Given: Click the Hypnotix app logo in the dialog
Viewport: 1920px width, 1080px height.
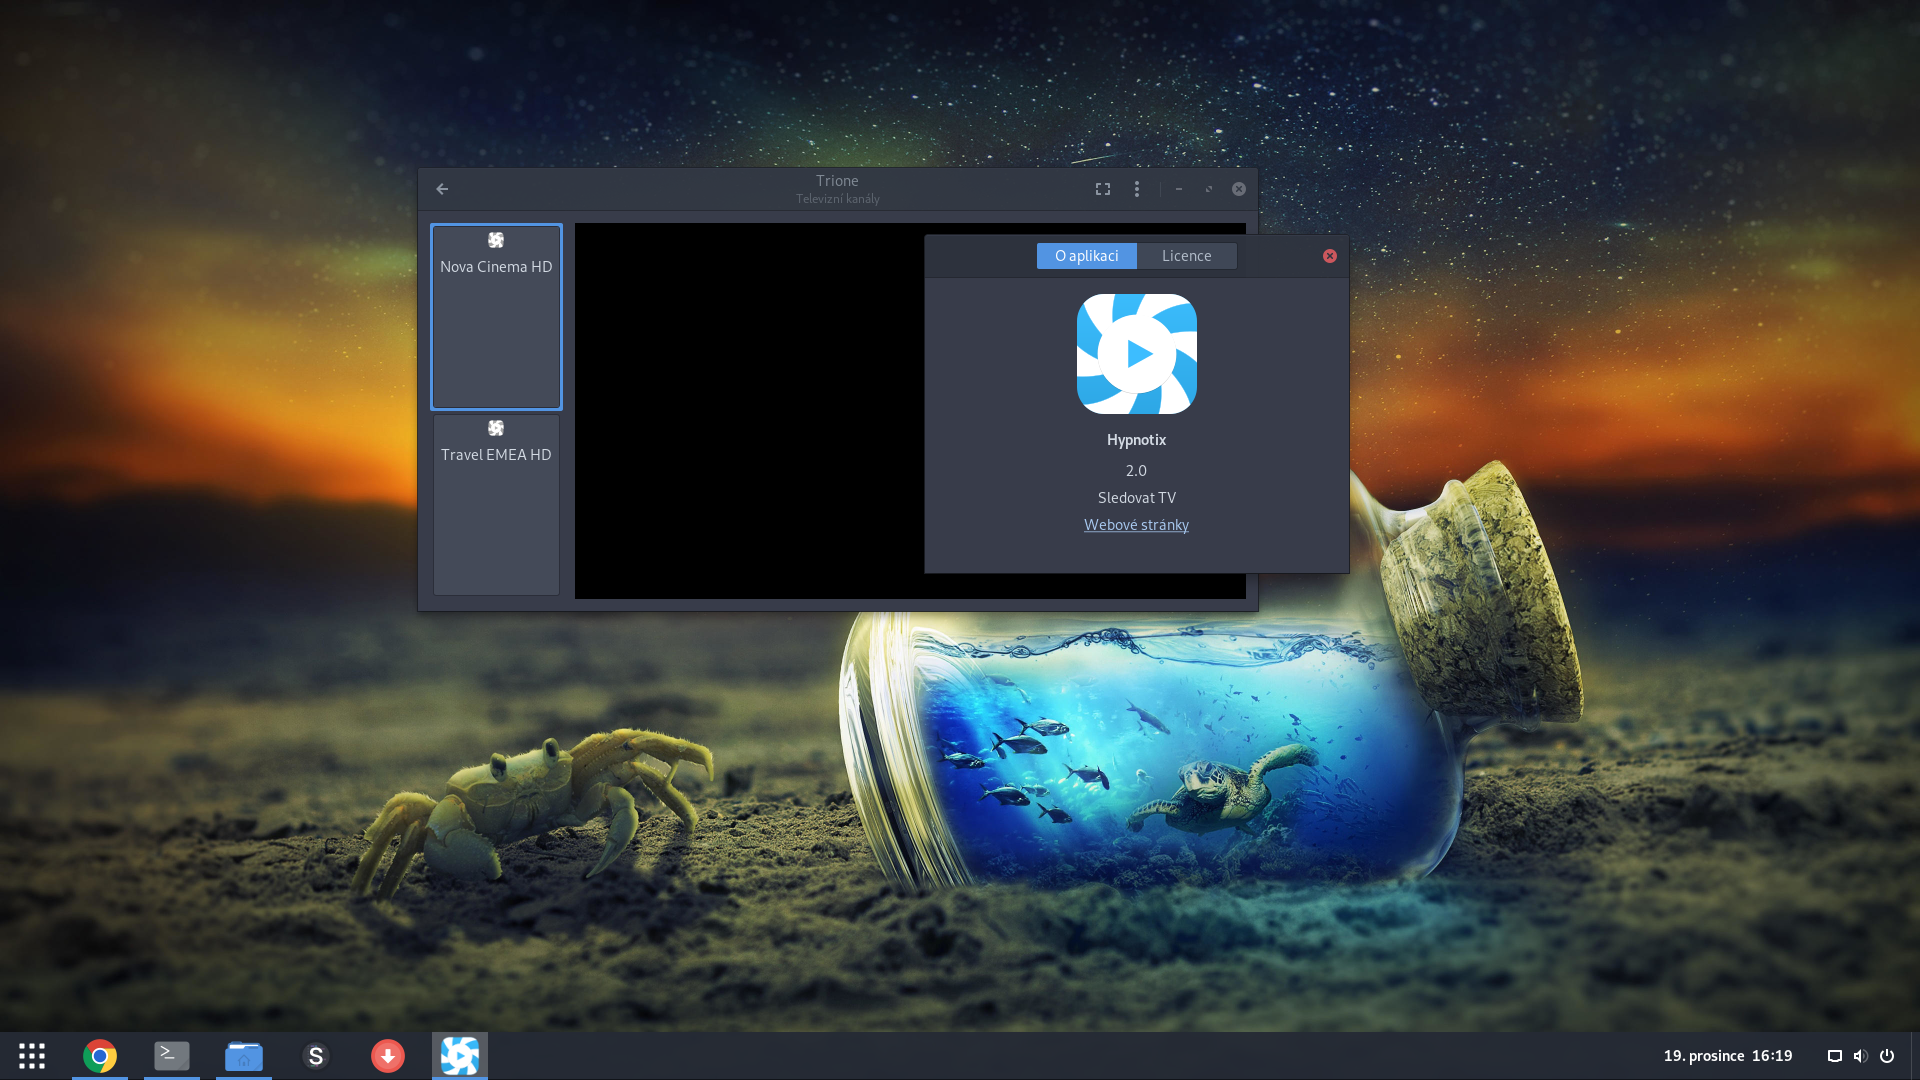Looking at the screenshot, I should point(1136,353).
